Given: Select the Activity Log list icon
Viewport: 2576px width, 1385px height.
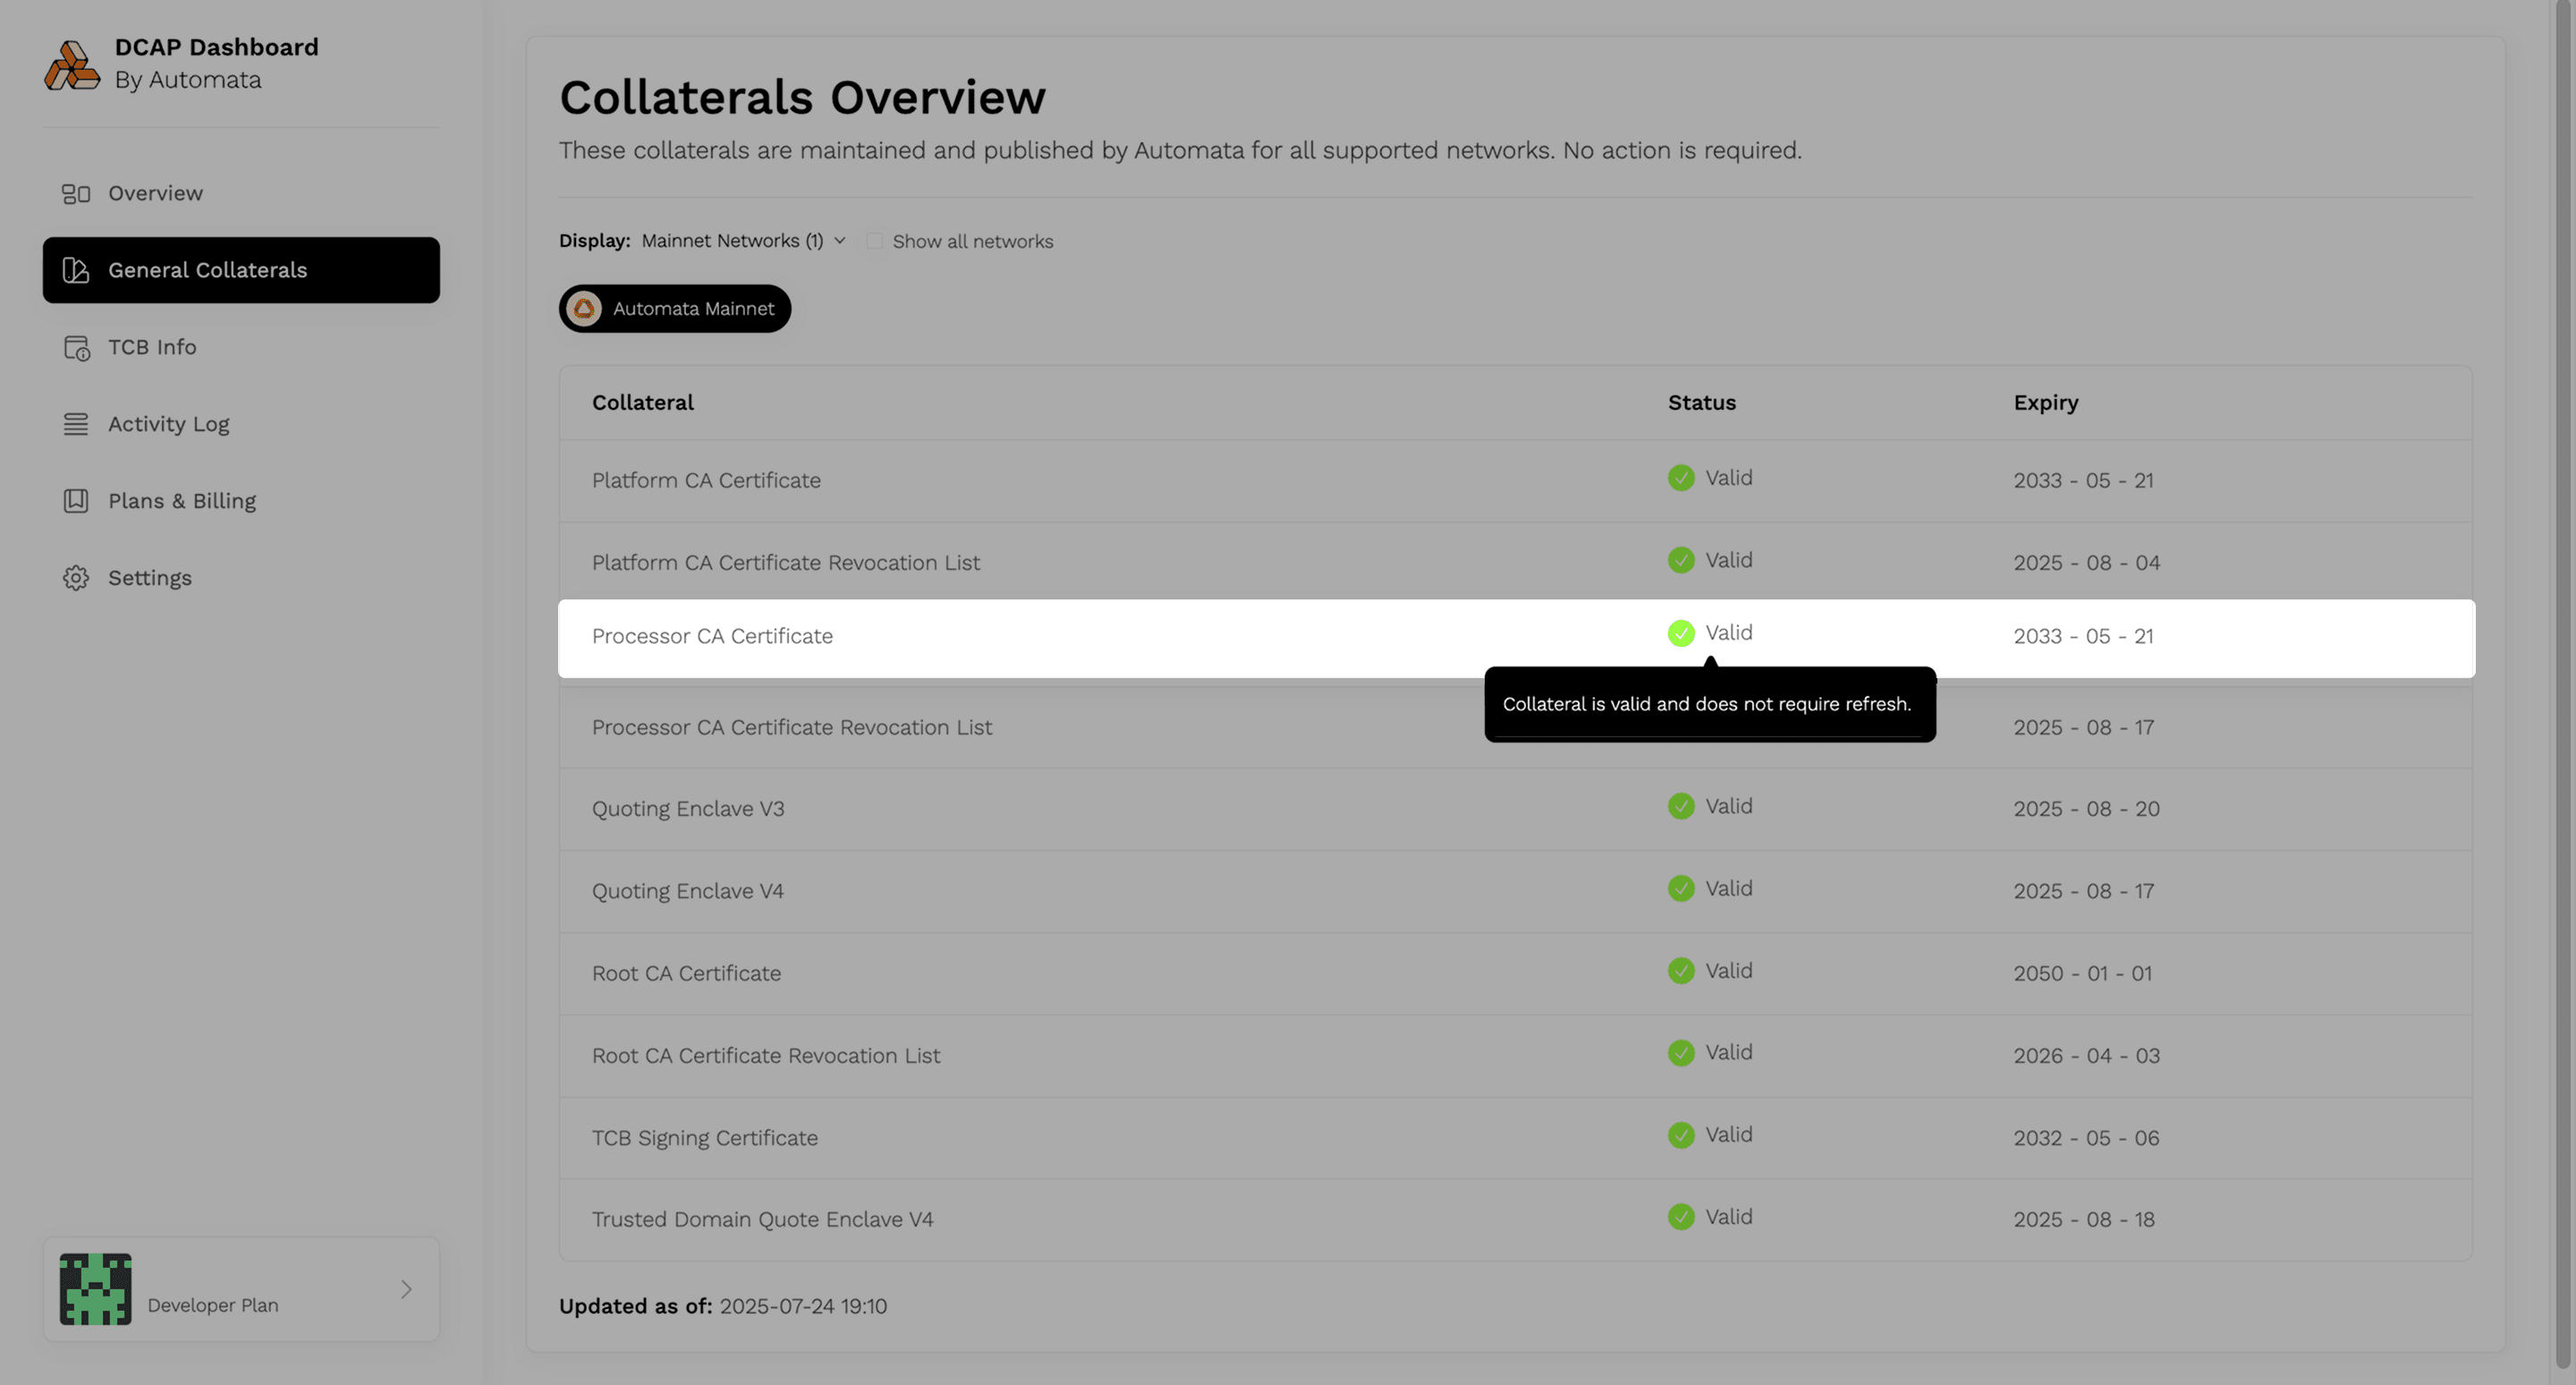Looking at the screenshot, I should [76, 424].
